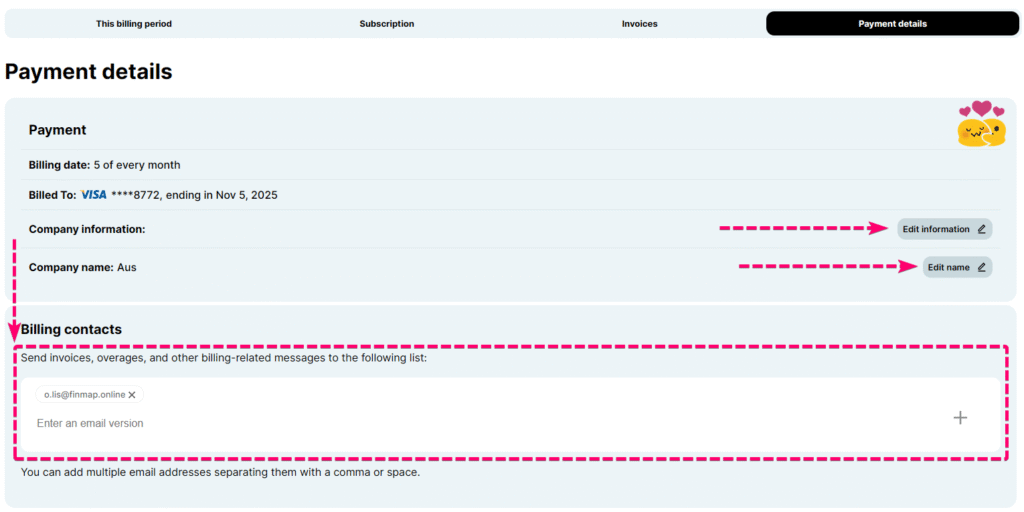1024x512 pixels.
Task: Select the Payment details tab
Action: coord(892,24)
